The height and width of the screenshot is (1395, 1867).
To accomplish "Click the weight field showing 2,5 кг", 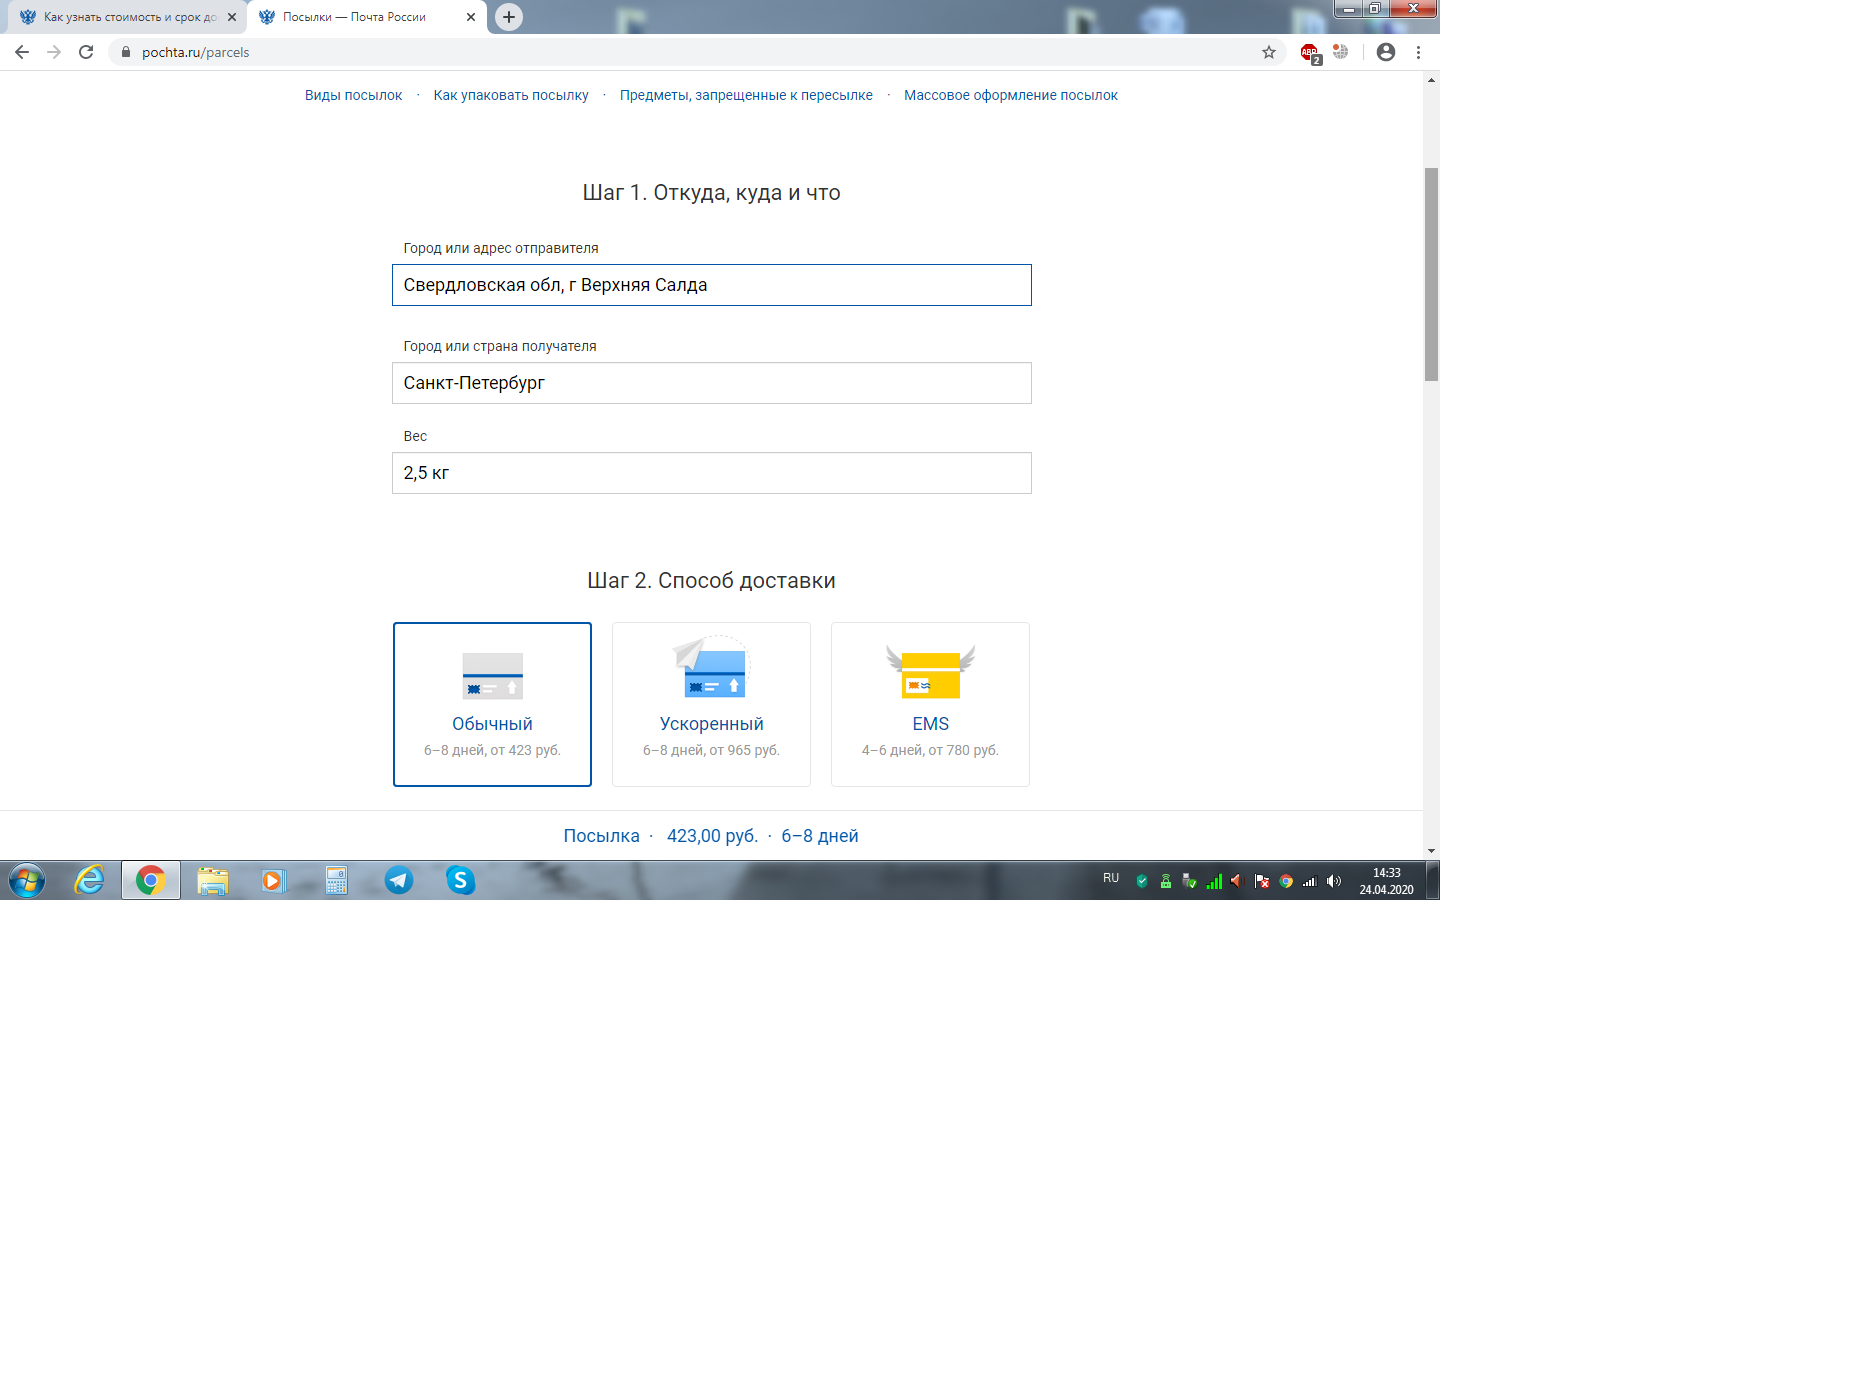I will tap(711, 473).
